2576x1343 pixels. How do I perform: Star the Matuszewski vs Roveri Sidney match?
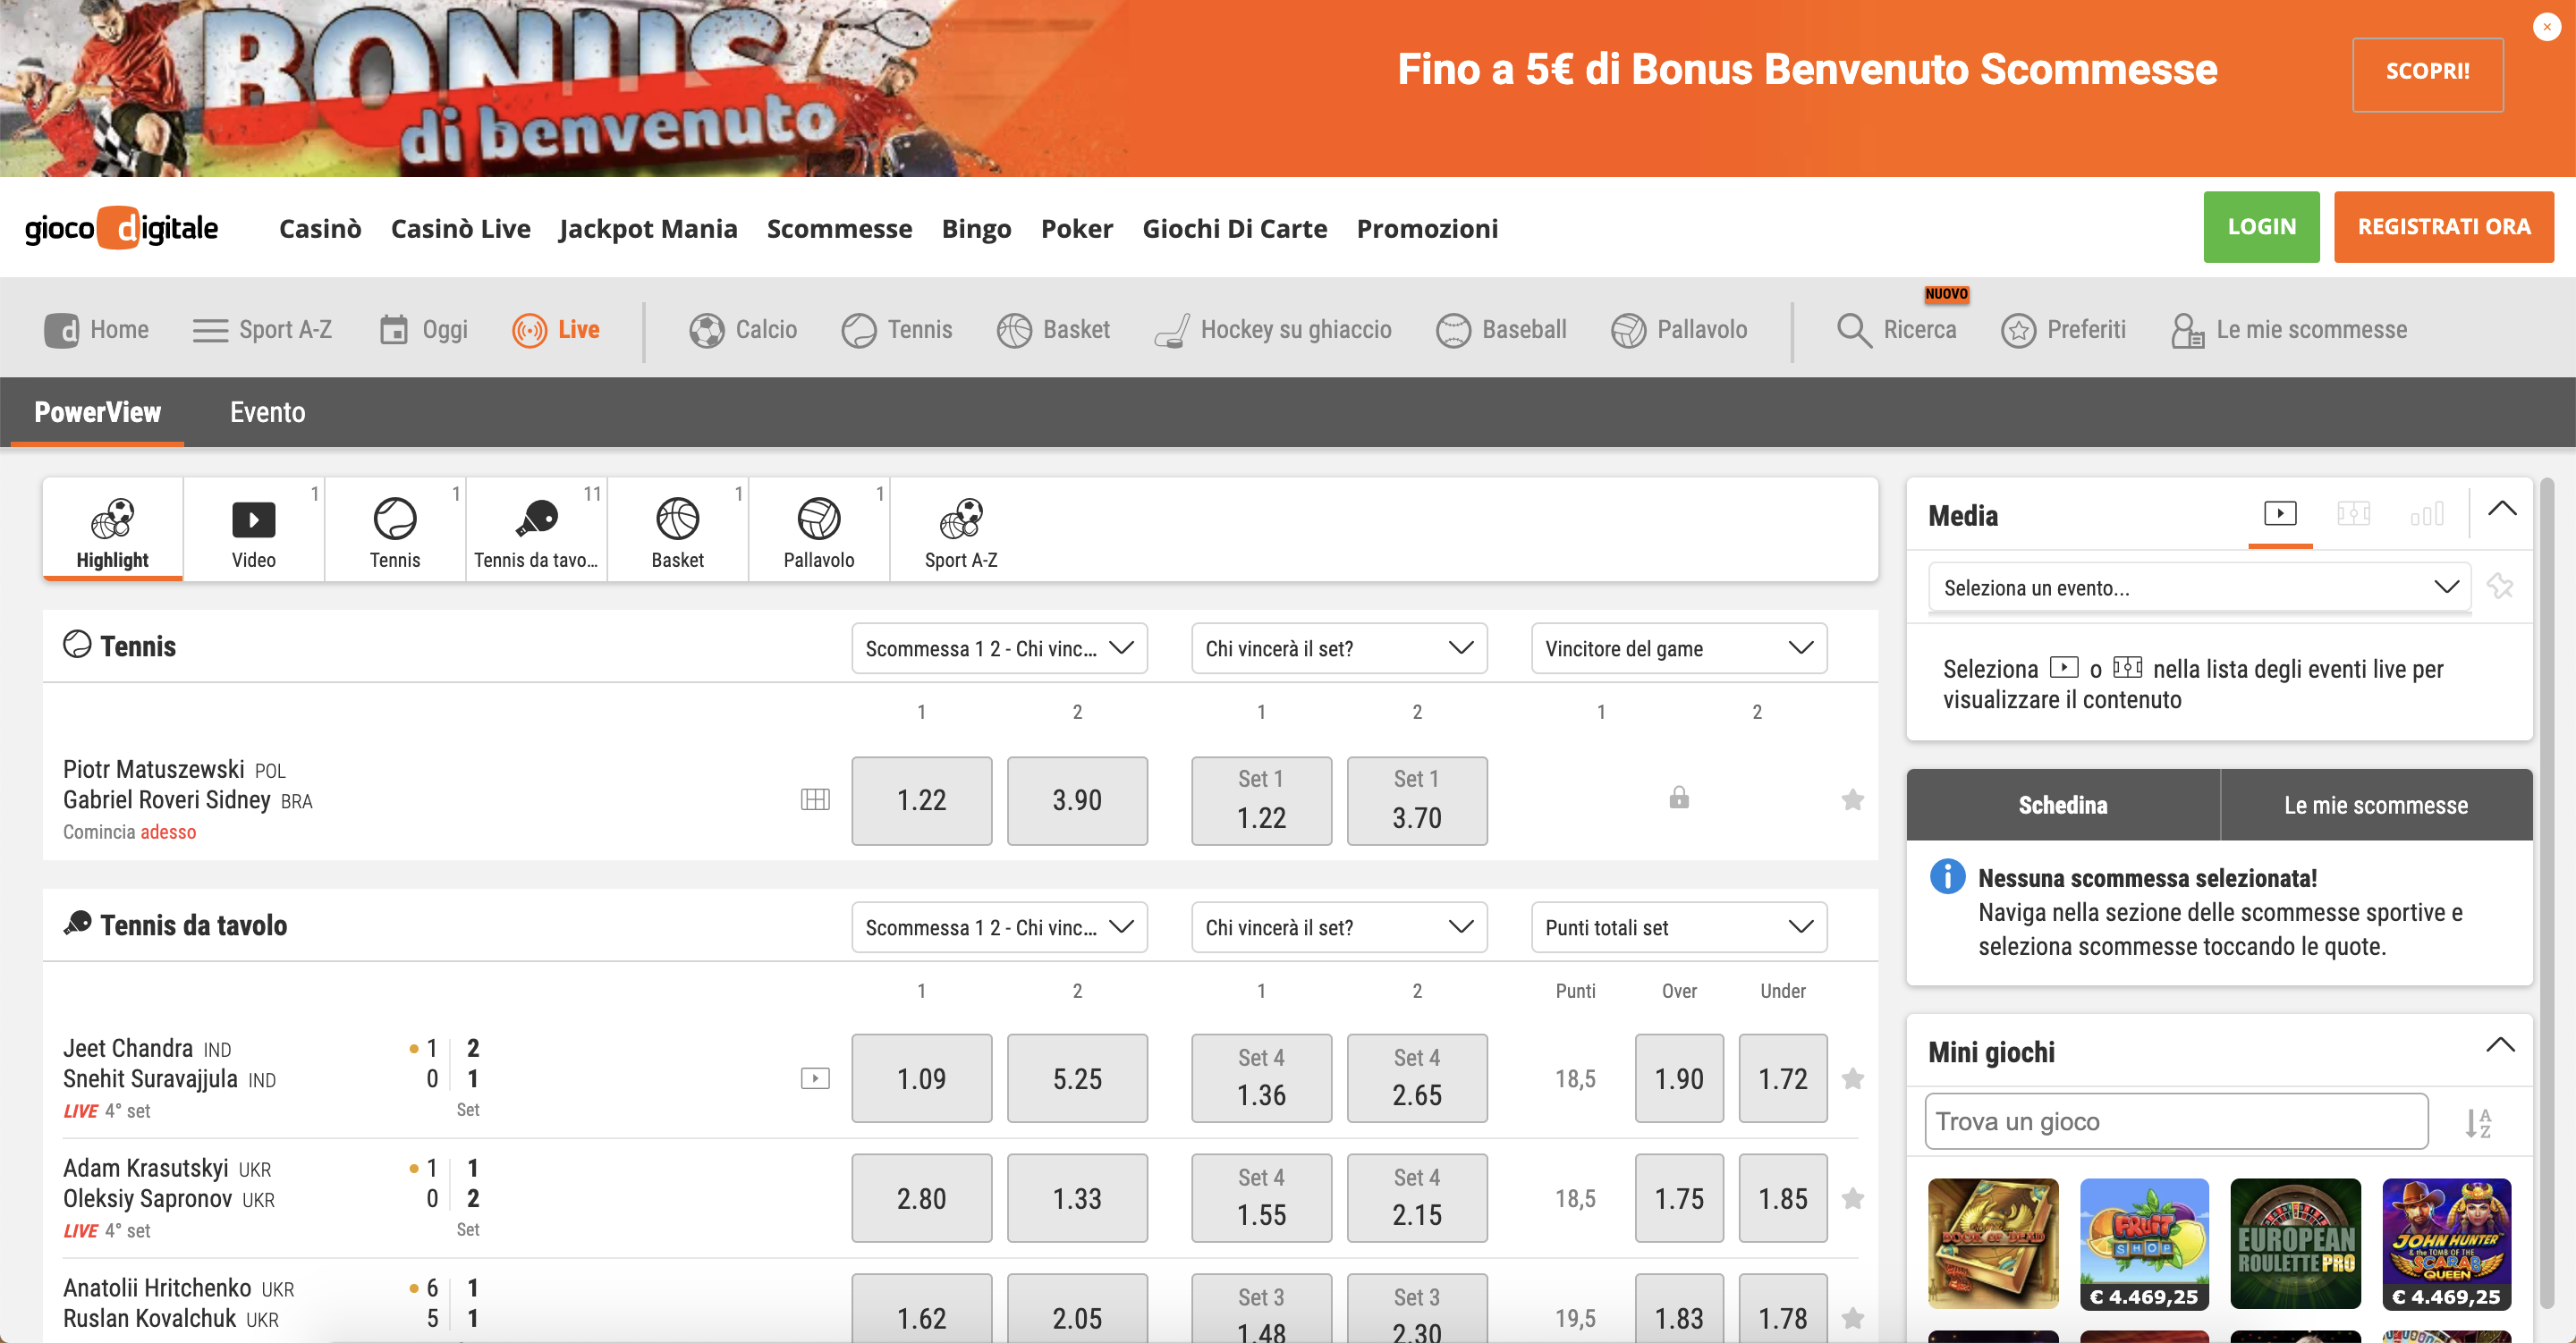pos(1855,800)
